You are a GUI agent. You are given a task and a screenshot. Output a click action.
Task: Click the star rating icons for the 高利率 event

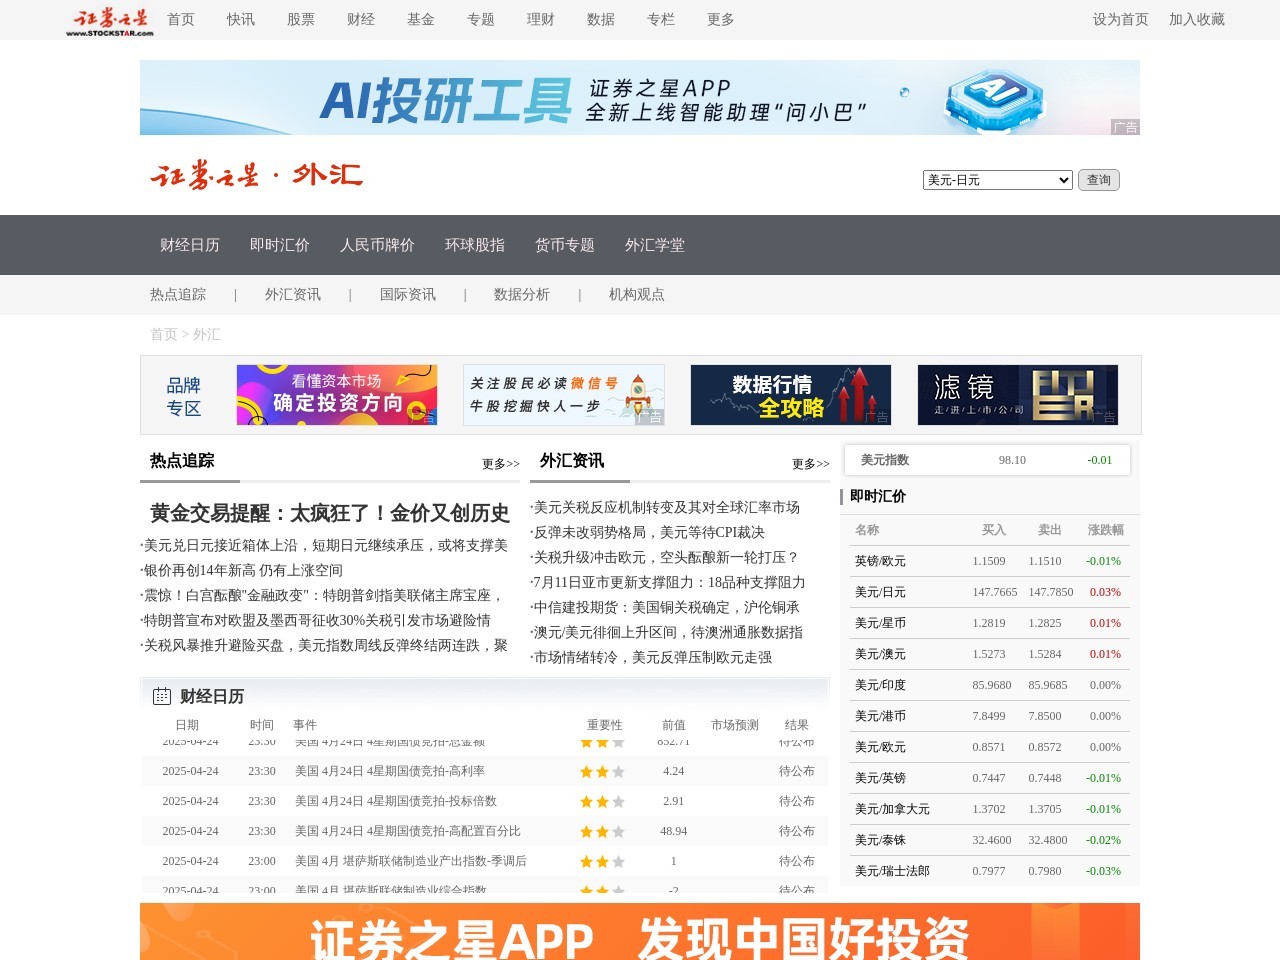601,771
